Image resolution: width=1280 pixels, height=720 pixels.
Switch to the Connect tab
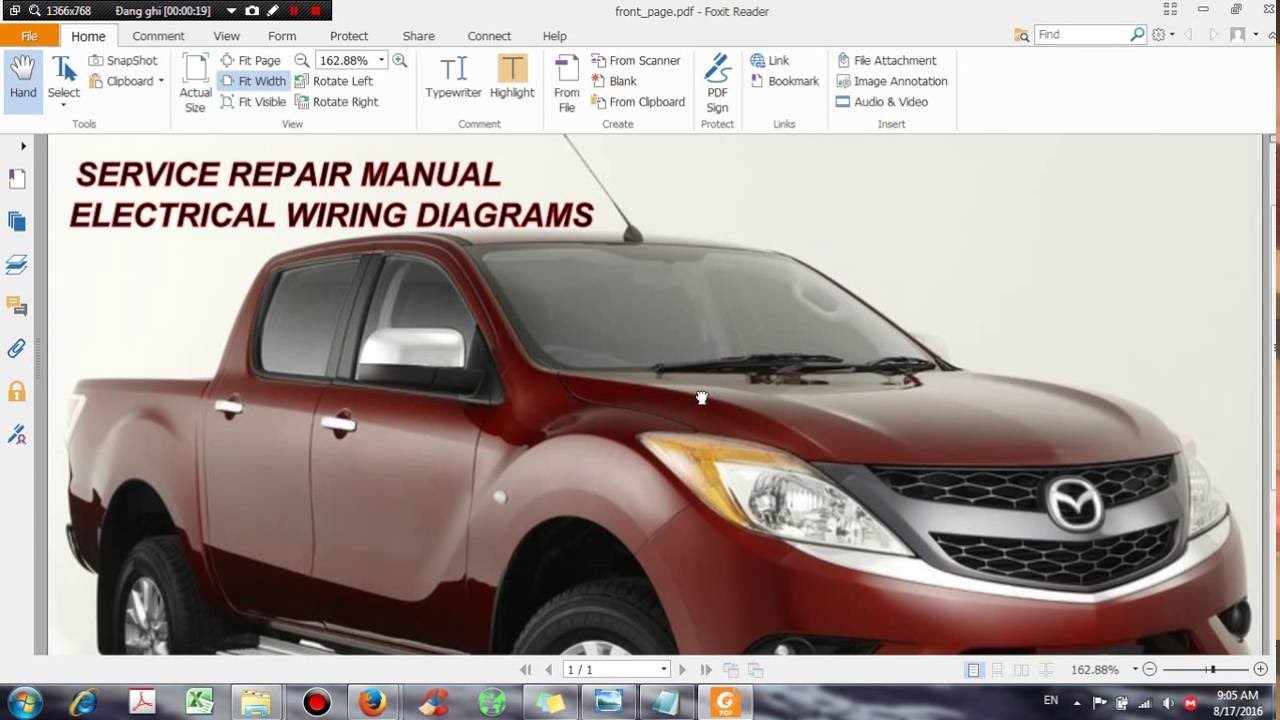[x=489, y=36]
